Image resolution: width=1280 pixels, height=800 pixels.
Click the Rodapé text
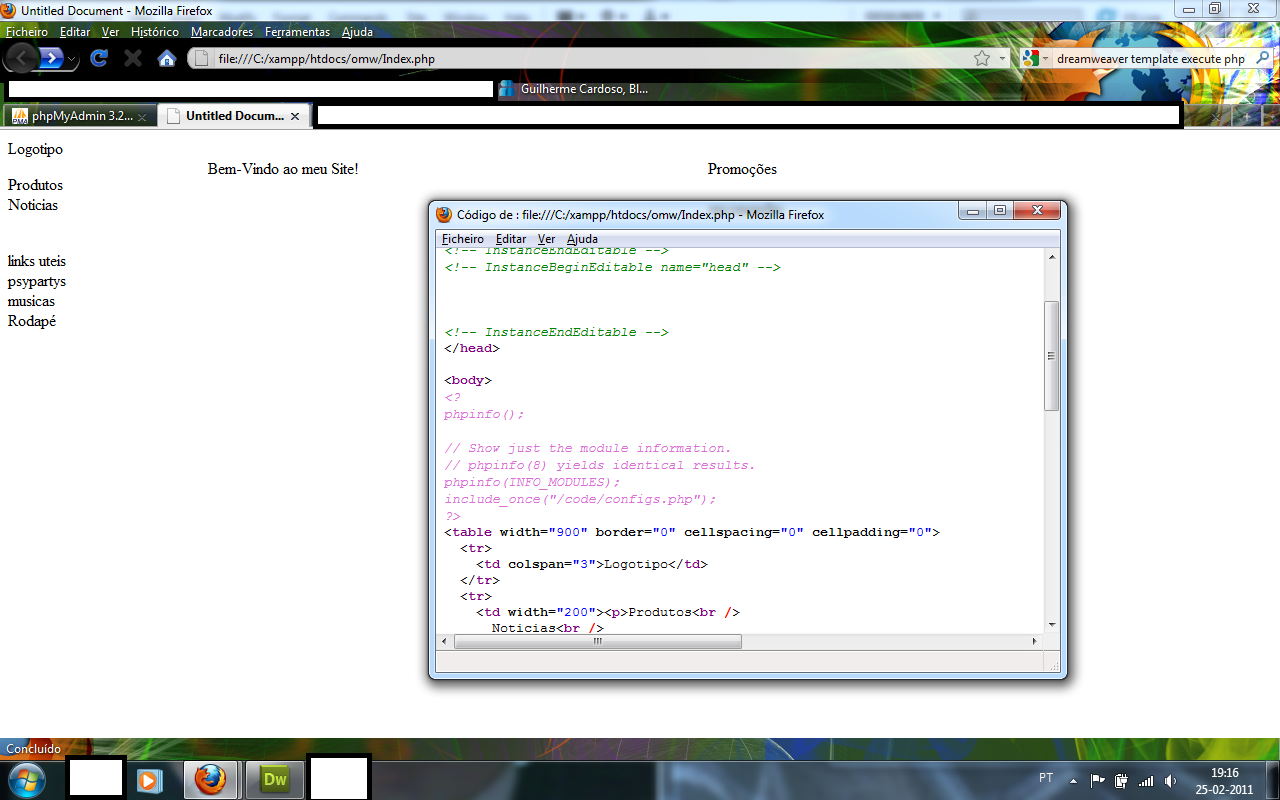click(x=32, y=321)
